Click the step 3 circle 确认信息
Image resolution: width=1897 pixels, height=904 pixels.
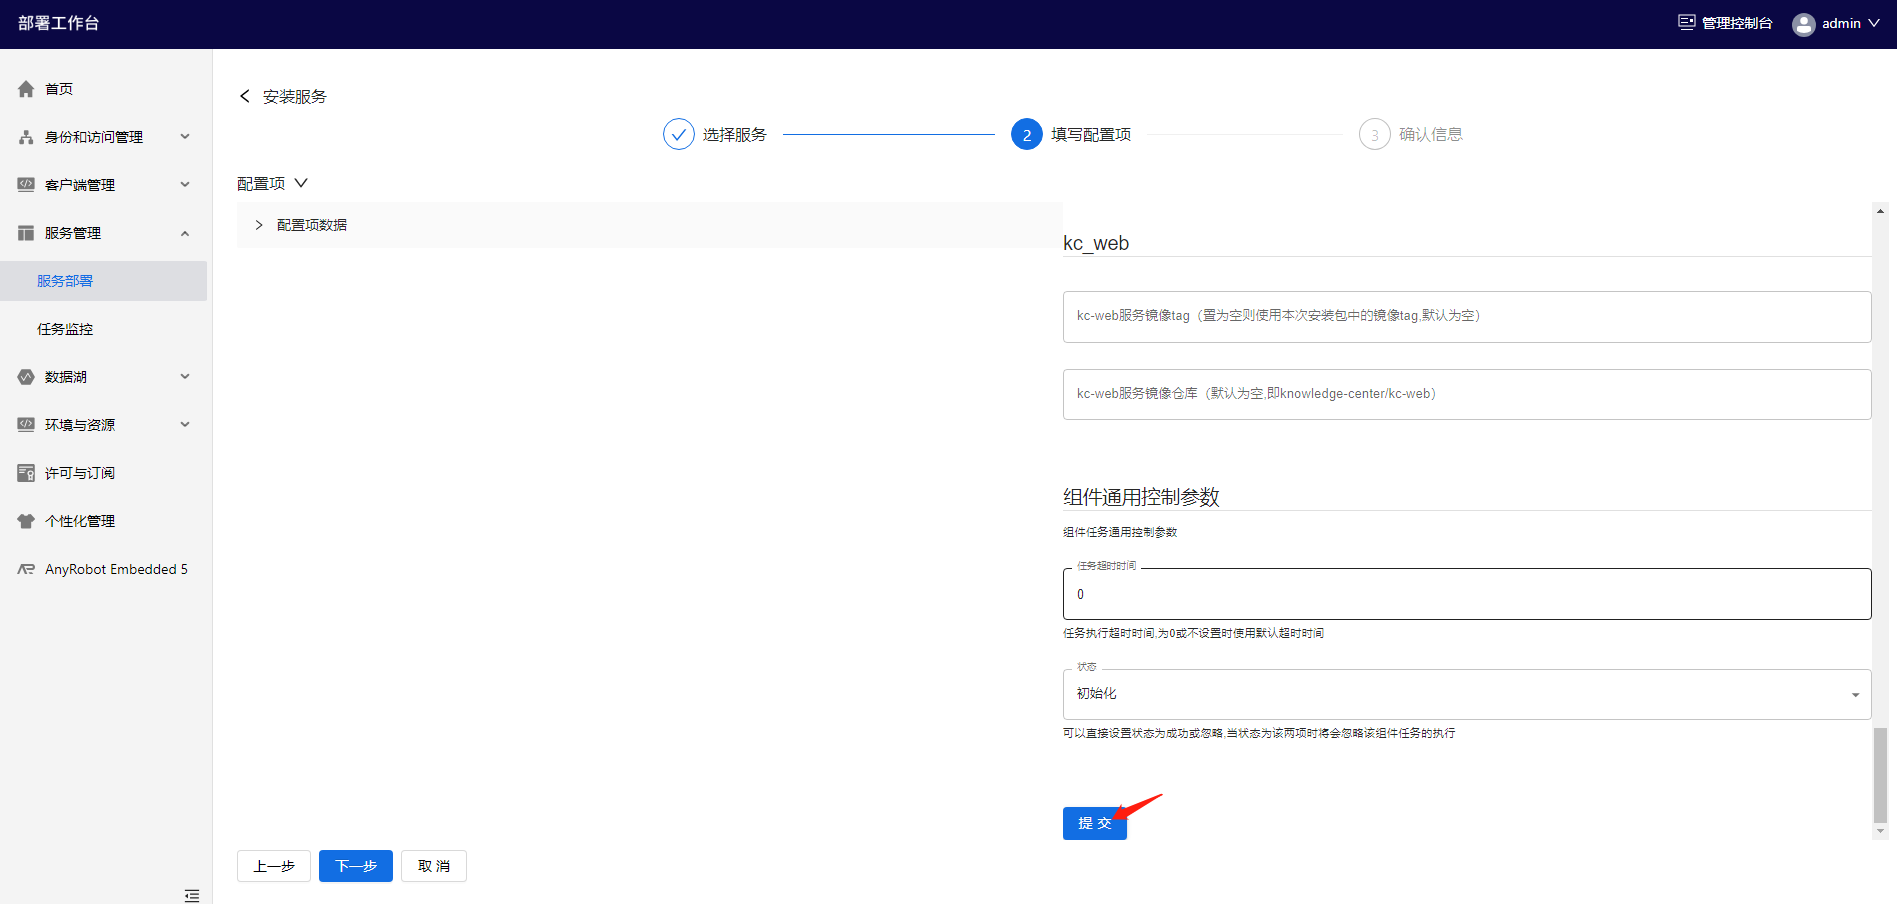click(x=1375, y=134)
